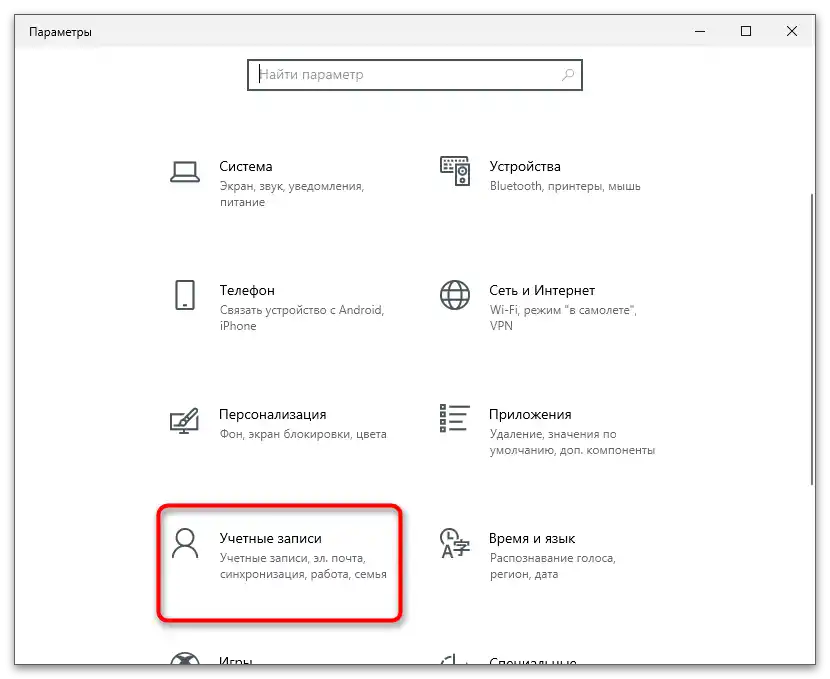
Task: Click the text 'Фон, экран блокировки, цвета'
Action: click(303, 434)
